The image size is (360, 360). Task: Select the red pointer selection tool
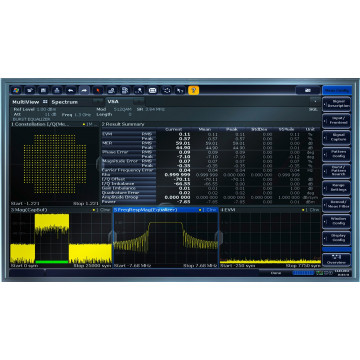[98, 90]
